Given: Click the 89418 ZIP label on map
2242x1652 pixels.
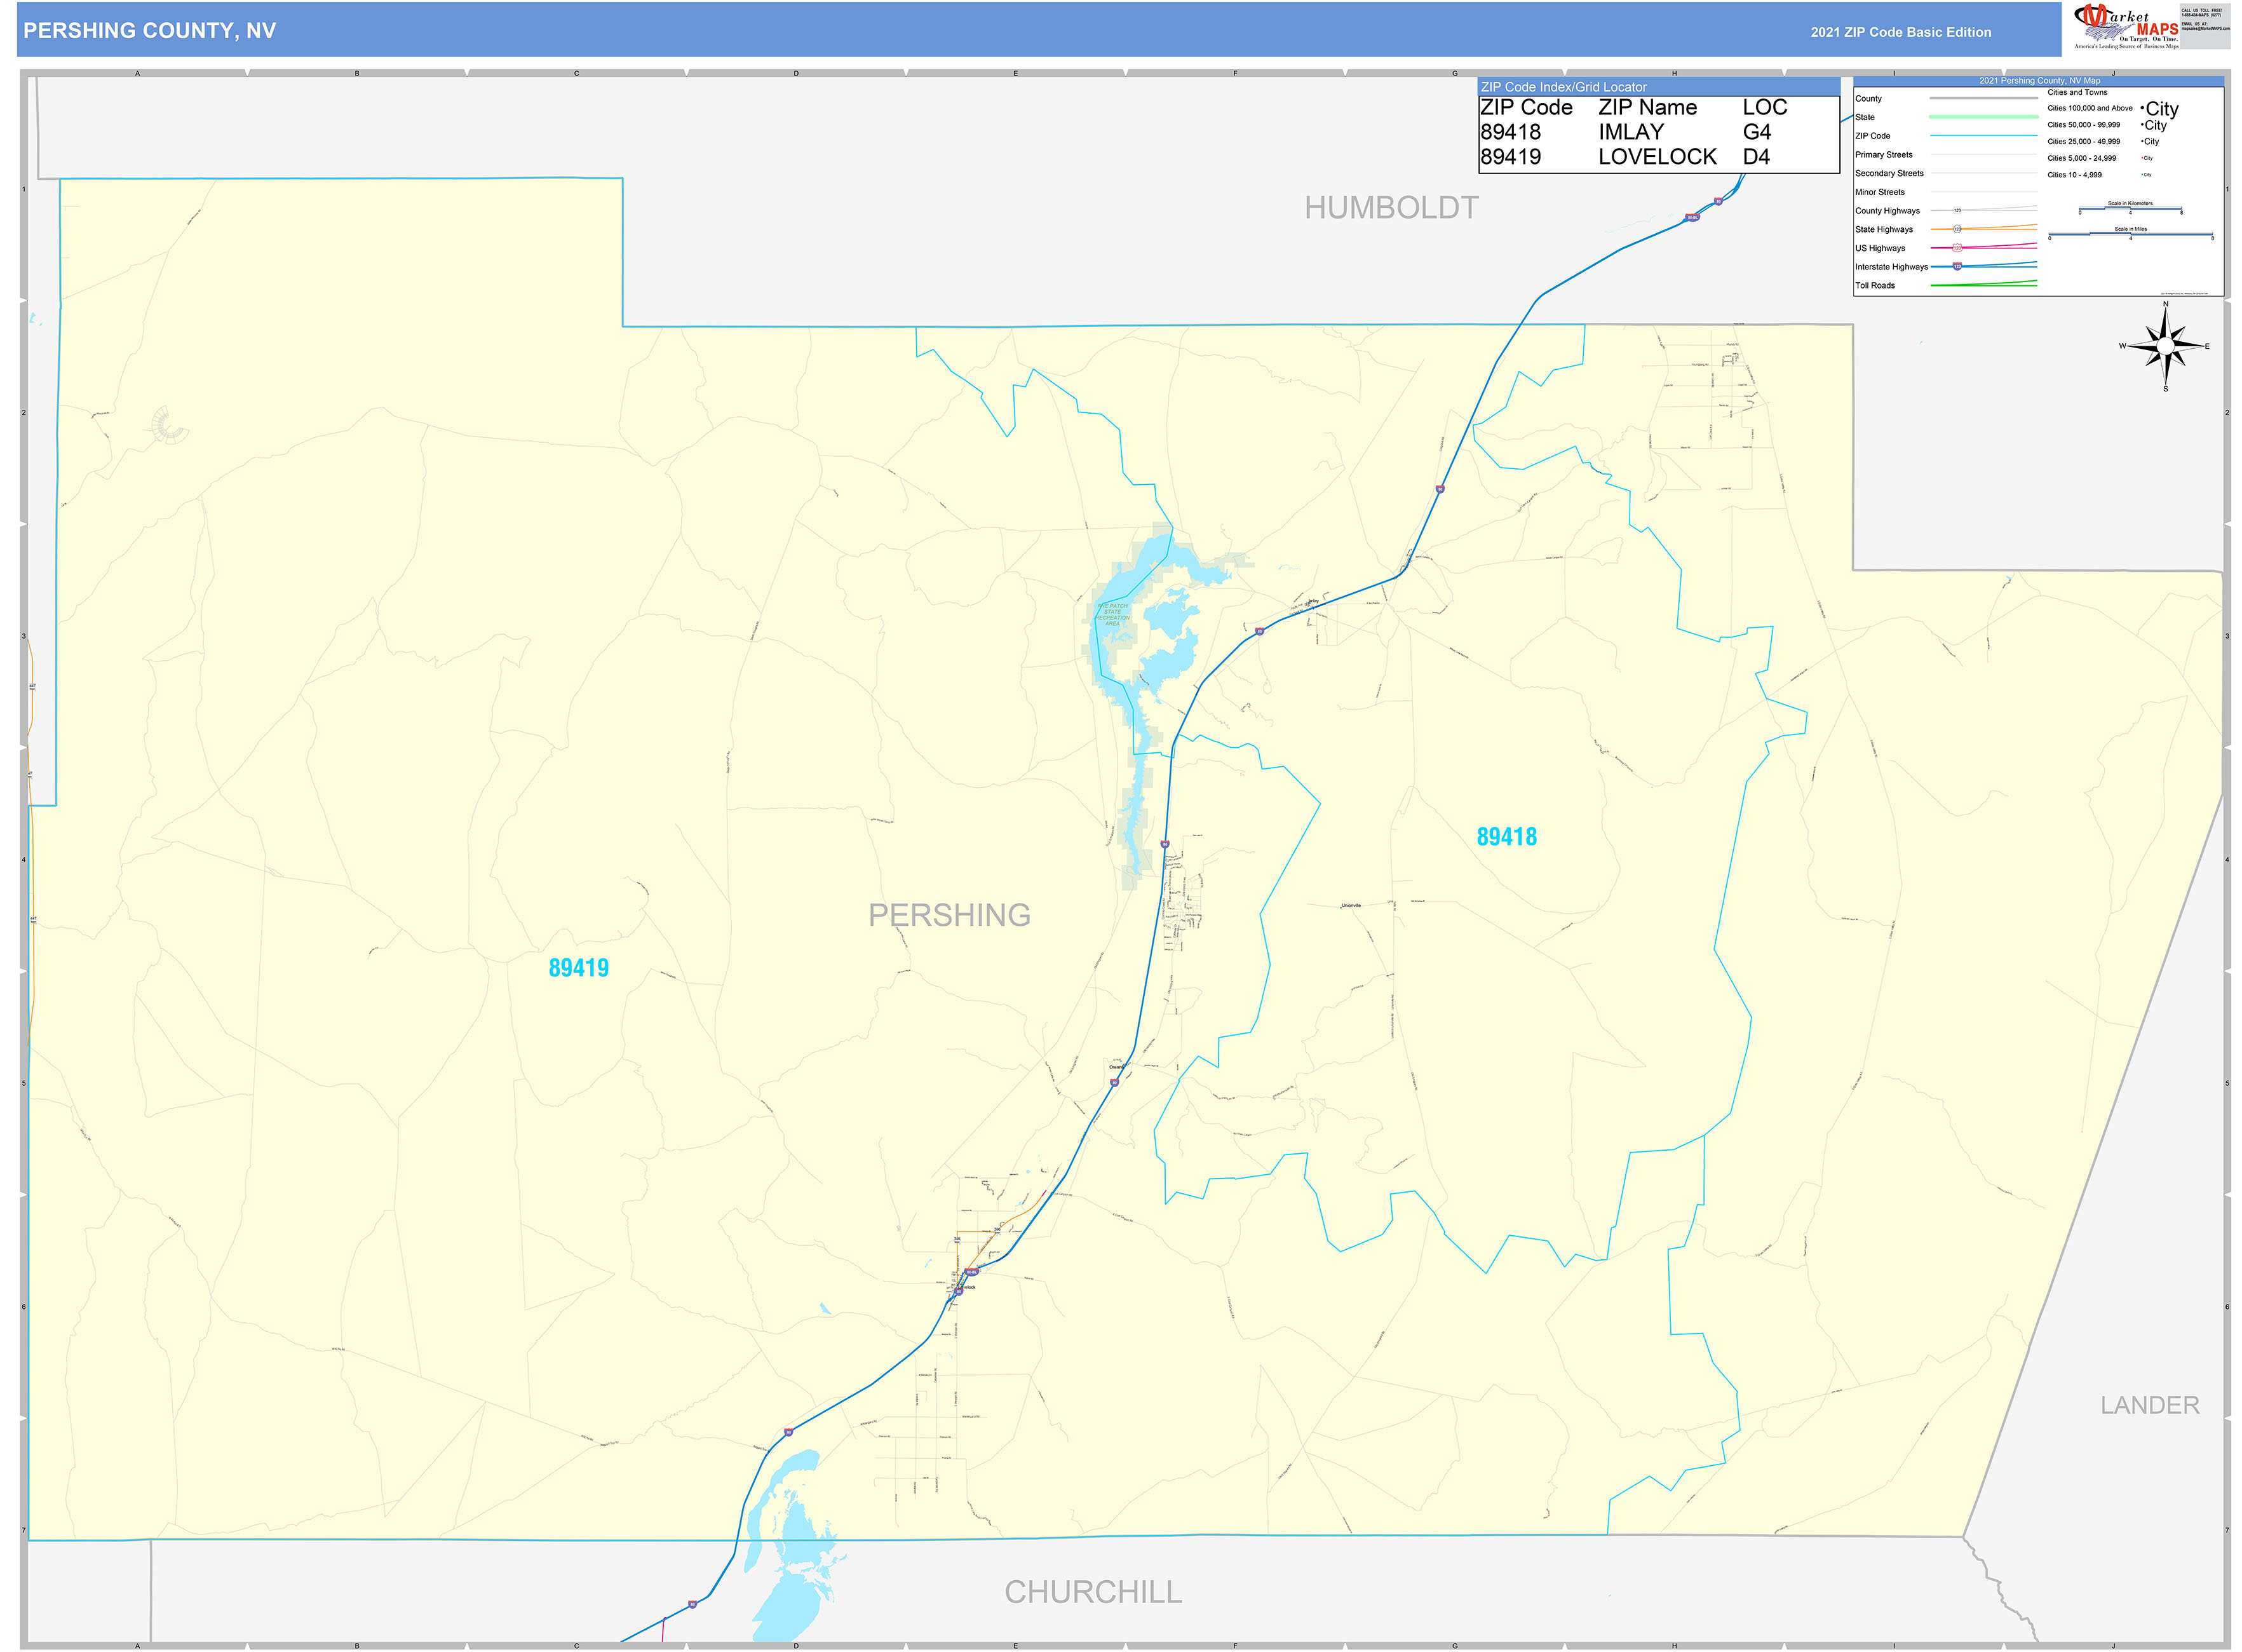Looking at the screenshot, I should click(x=1506, y=837).
